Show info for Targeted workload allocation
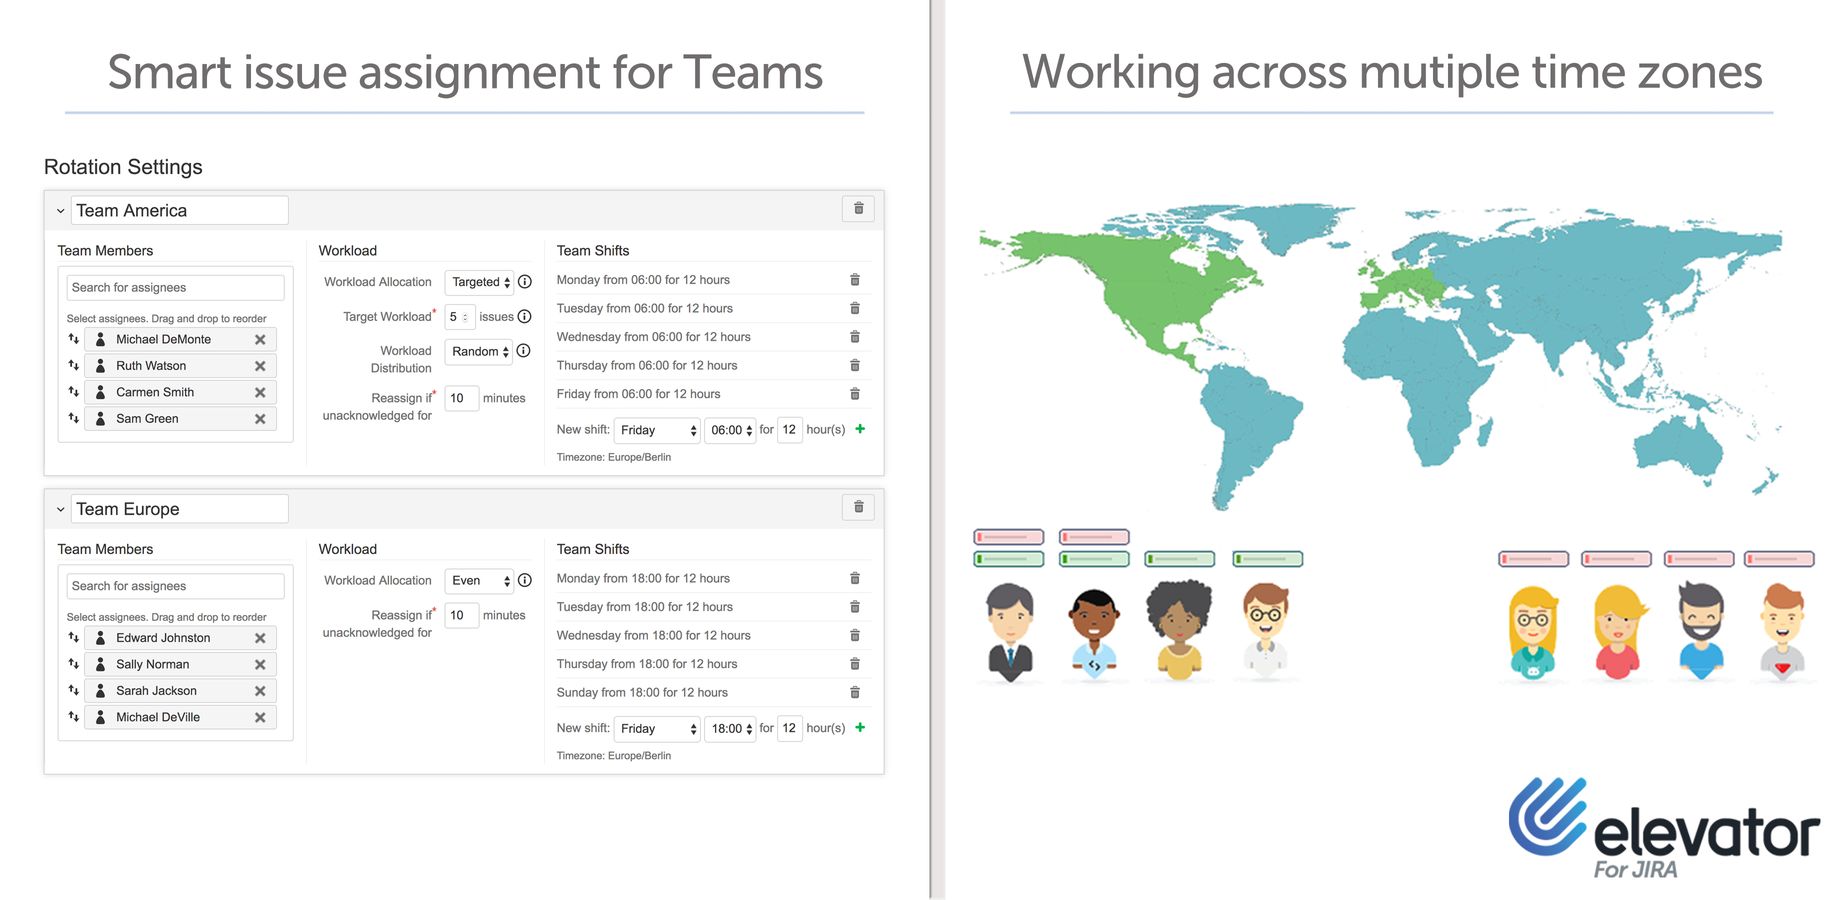Viewport: 1840px width, 900px height. [x=525, y=282]
